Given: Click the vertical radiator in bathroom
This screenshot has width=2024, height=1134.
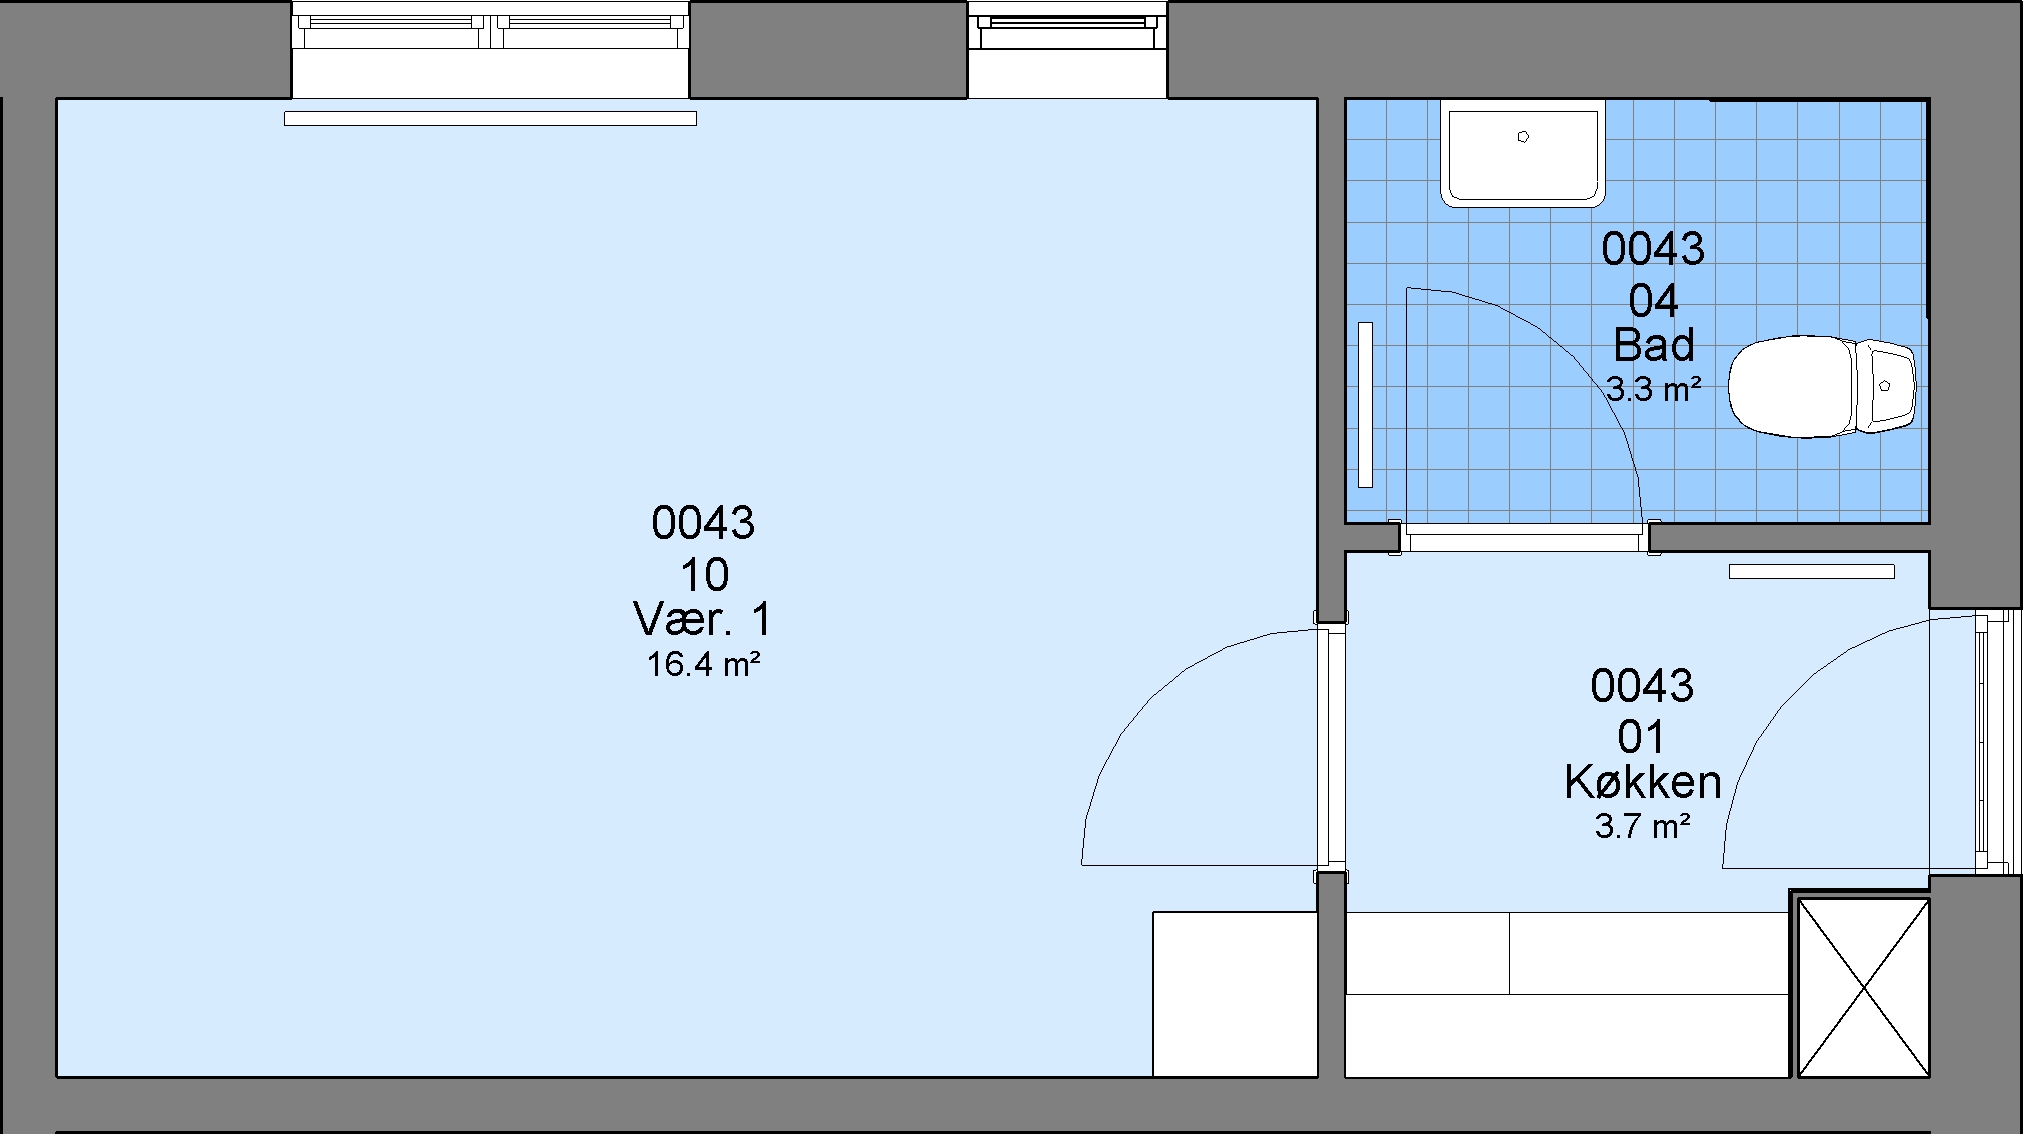Looking at the screenshot, I should (1366, 404).
